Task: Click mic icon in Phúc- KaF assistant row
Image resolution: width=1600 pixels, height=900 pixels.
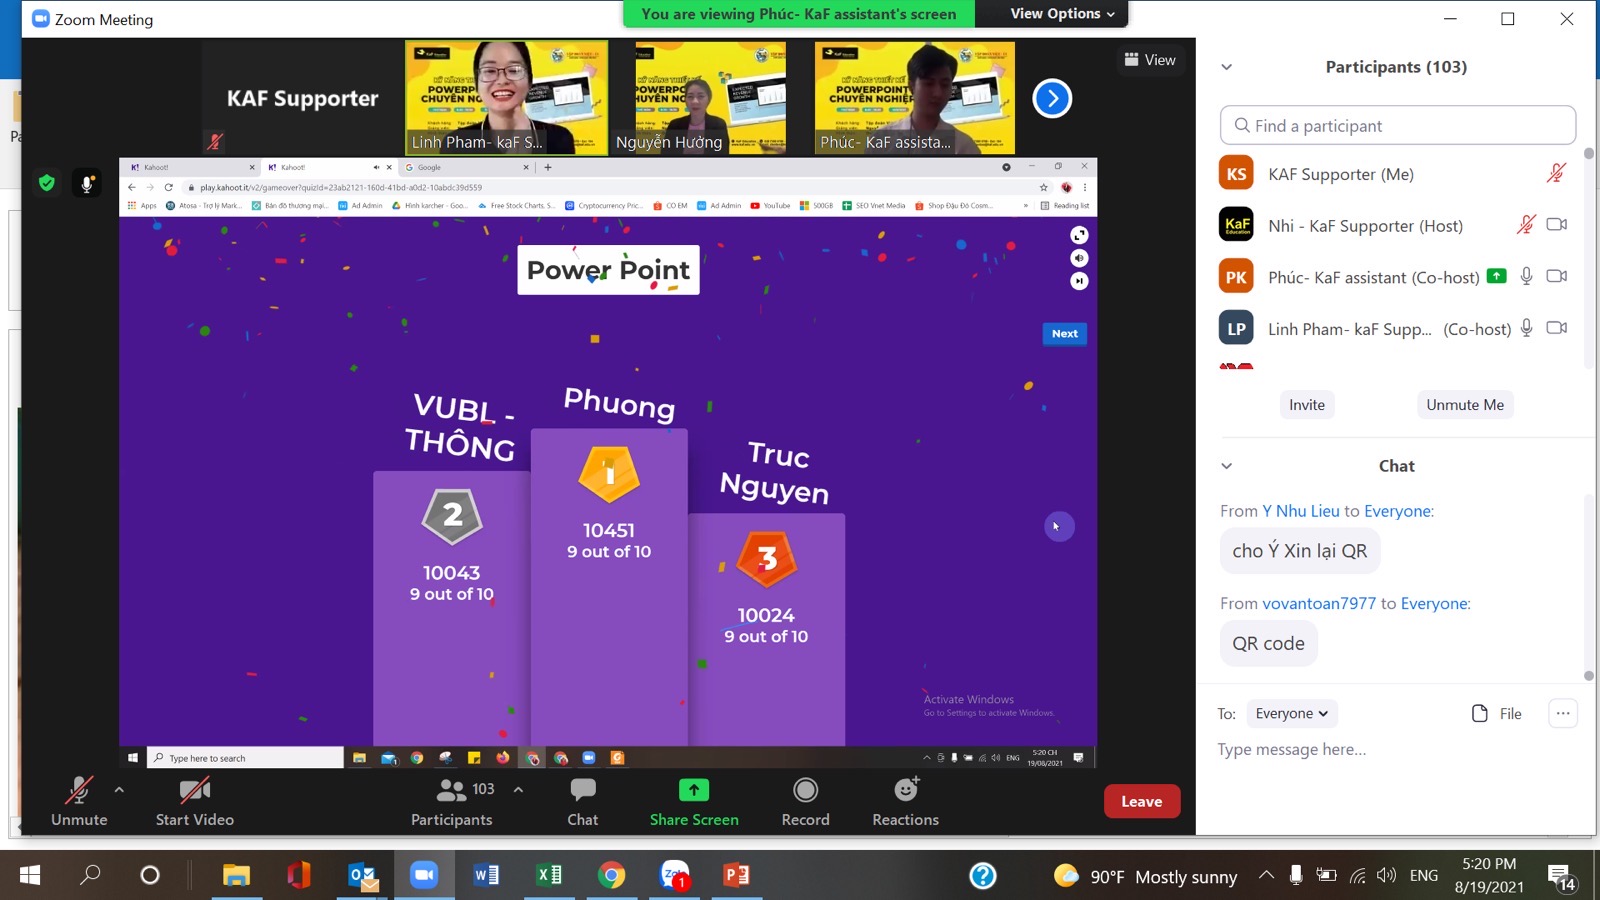Action: coord(1527,276)
